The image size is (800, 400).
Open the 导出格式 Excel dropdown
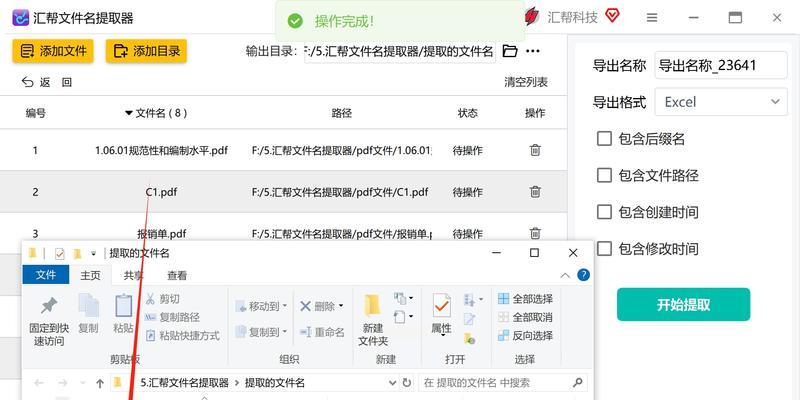(x=721, y=102)
